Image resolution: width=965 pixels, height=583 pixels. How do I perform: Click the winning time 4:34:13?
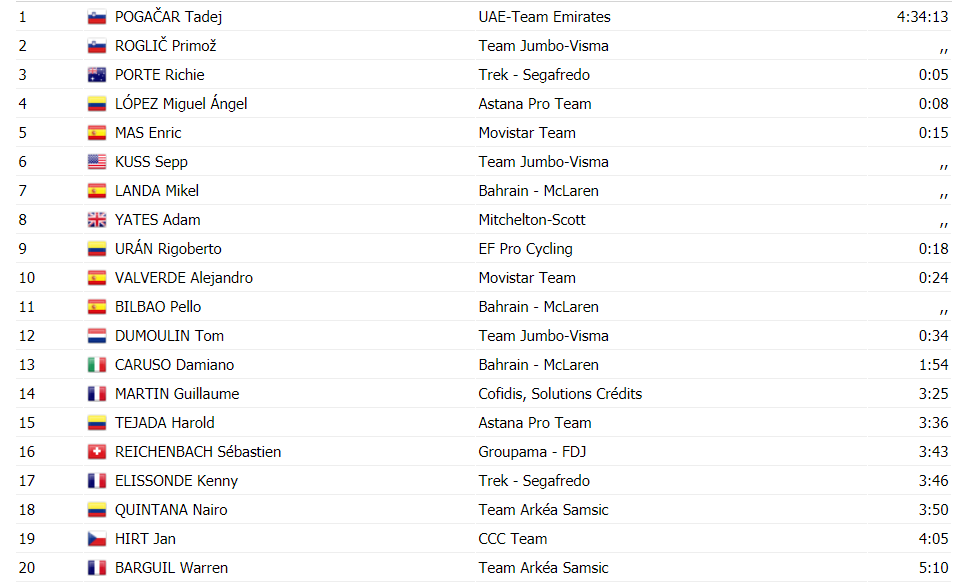tap(922, 17)
